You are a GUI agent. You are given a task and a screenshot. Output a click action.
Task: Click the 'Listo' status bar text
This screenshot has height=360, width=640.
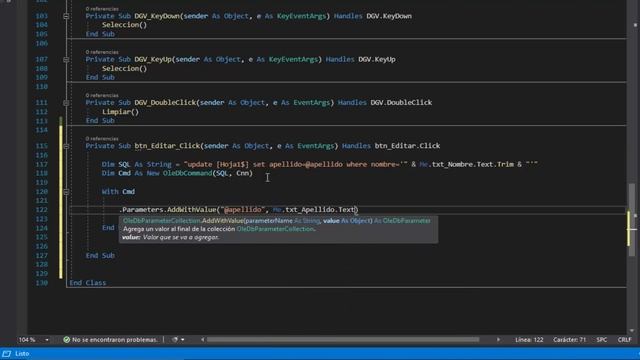[x=22, y=353]
